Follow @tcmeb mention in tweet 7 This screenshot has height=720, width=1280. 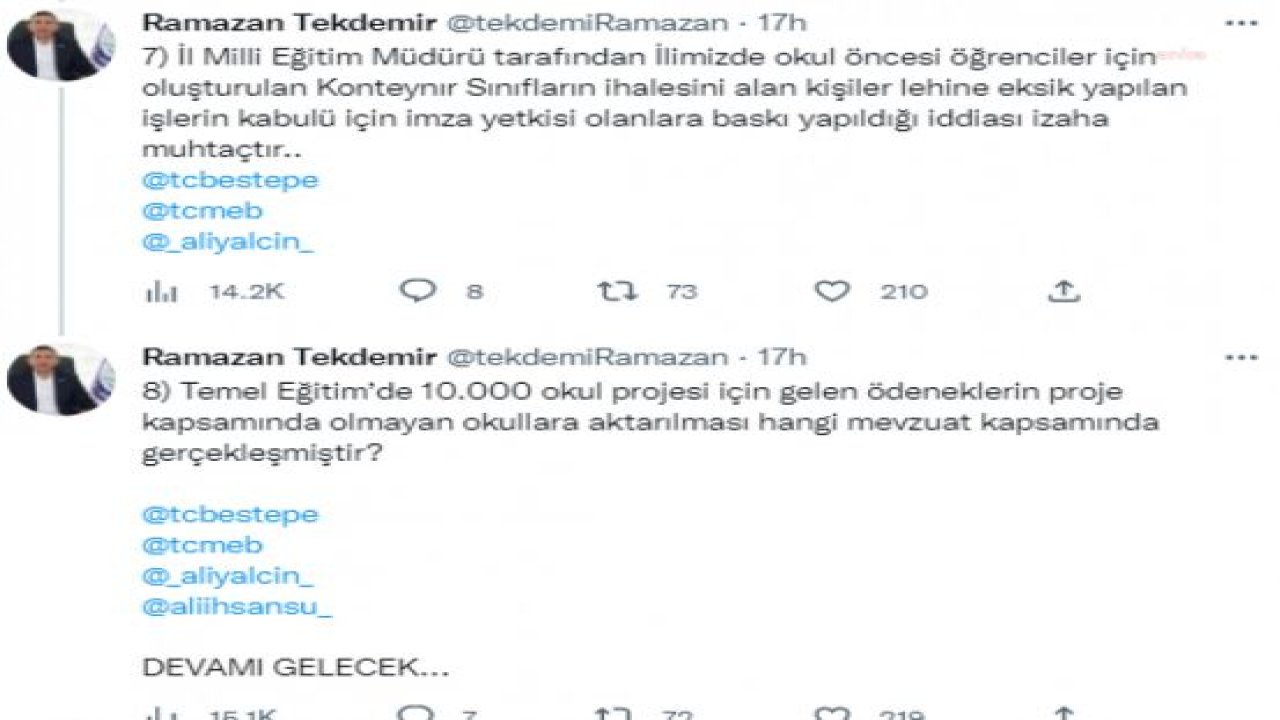point(203,211)
